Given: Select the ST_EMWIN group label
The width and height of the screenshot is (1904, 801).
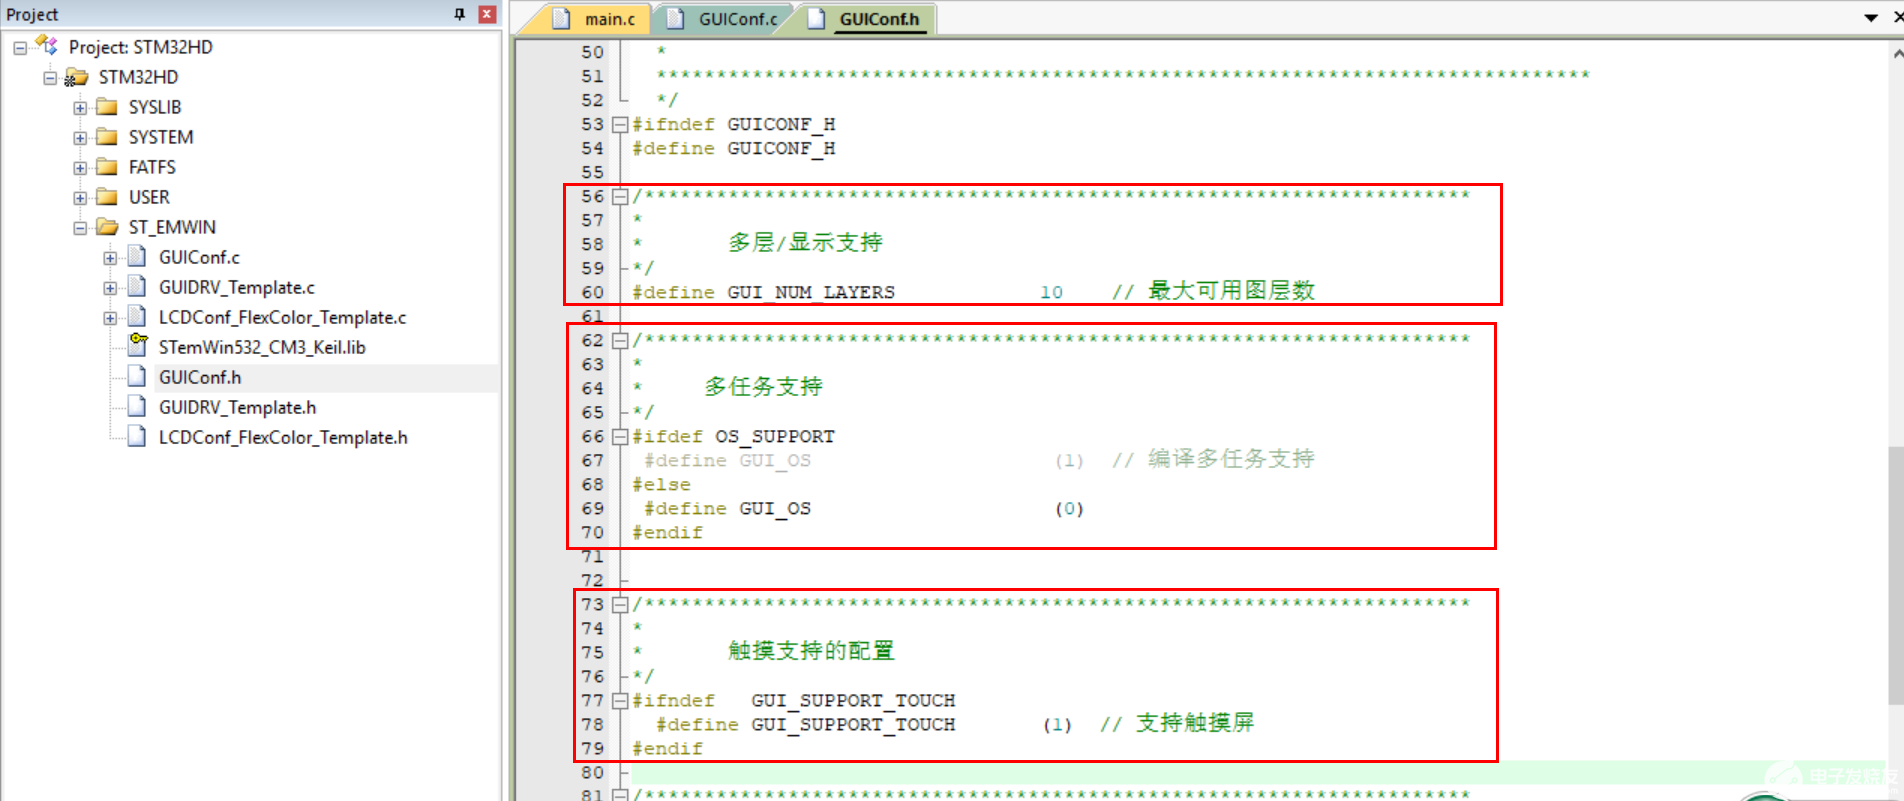Looking at the screenshot, I should tap(172, 227).
